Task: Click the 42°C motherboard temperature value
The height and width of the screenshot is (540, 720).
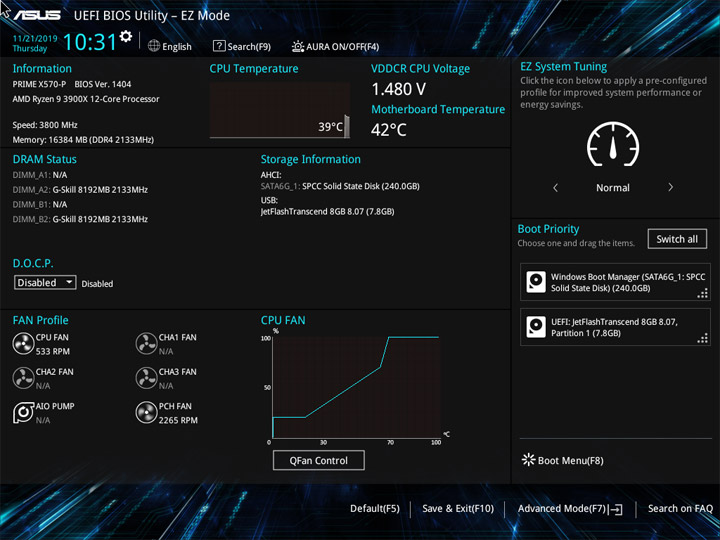Action: click(x=389, y=130)
